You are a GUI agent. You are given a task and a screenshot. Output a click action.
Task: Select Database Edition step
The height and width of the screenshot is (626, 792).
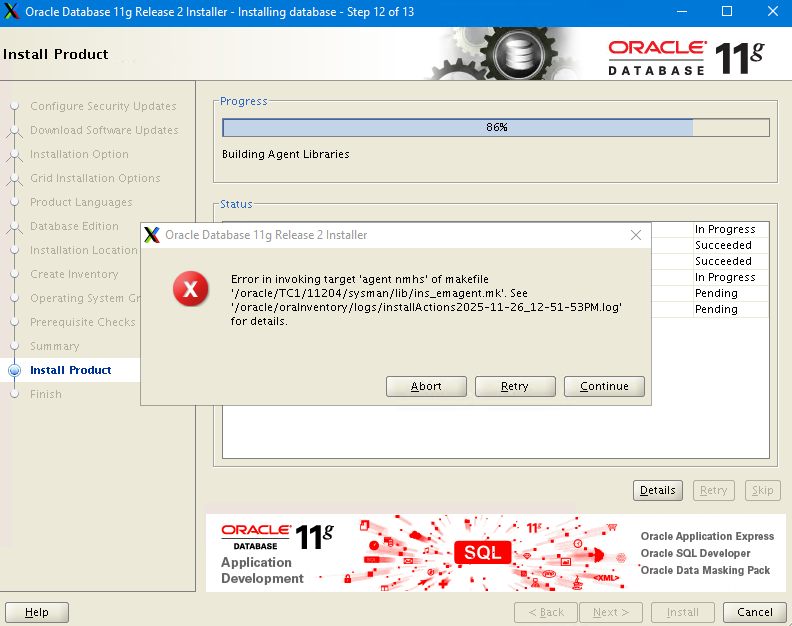tap(74, 226)
